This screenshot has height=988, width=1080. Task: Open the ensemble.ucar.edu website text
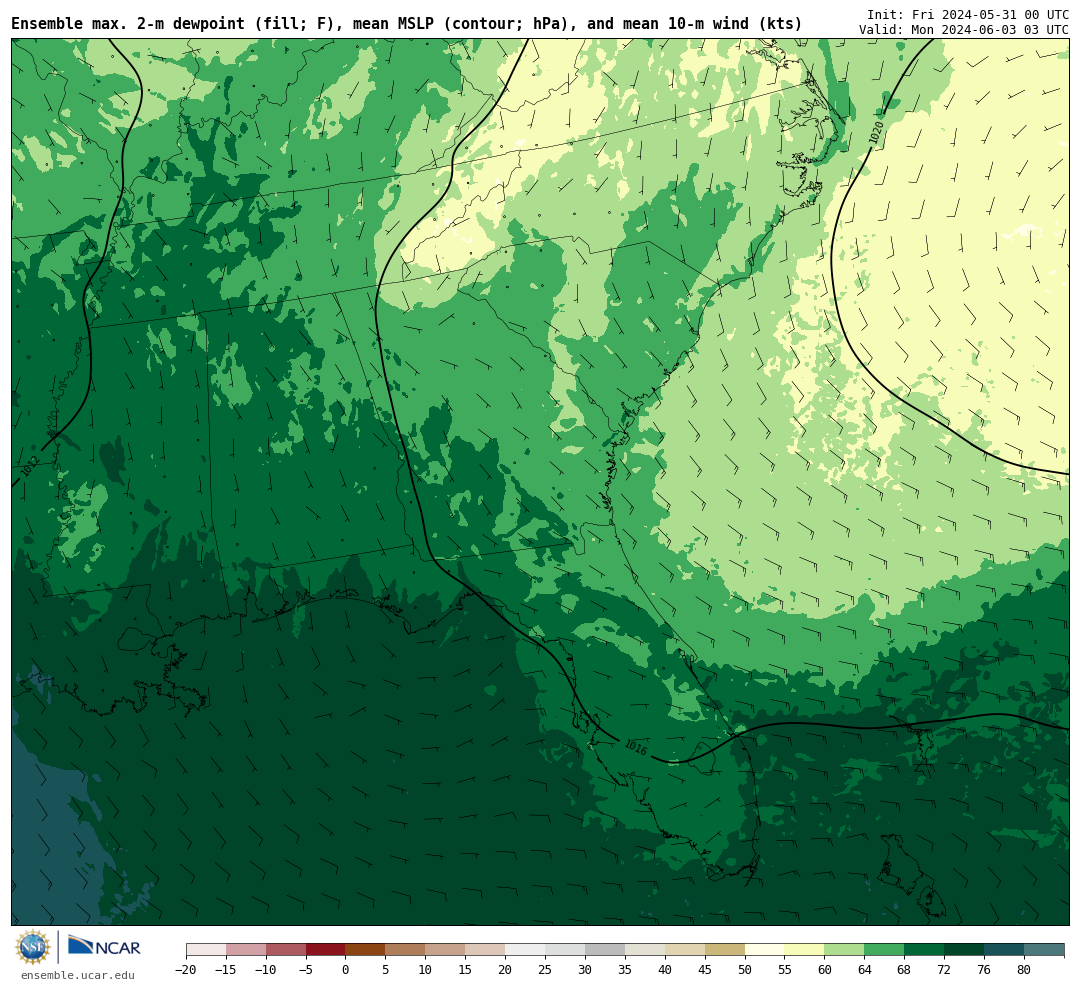78,975
